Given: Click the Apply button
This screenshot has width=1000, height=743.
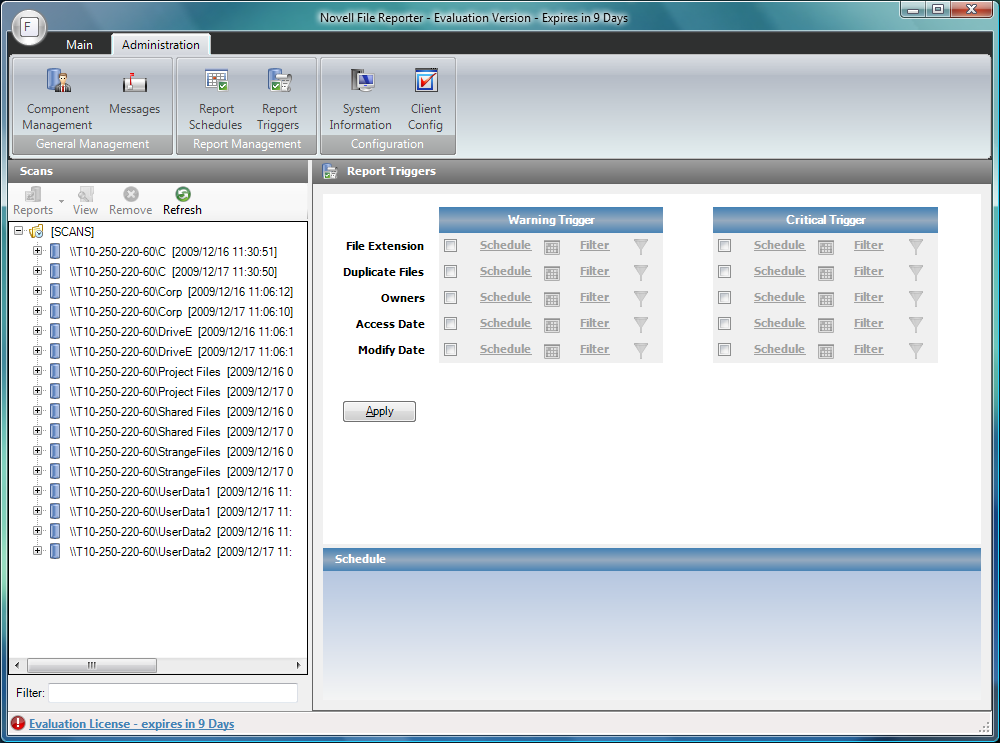Looking at the screenshot, I should tap(379, 411).
